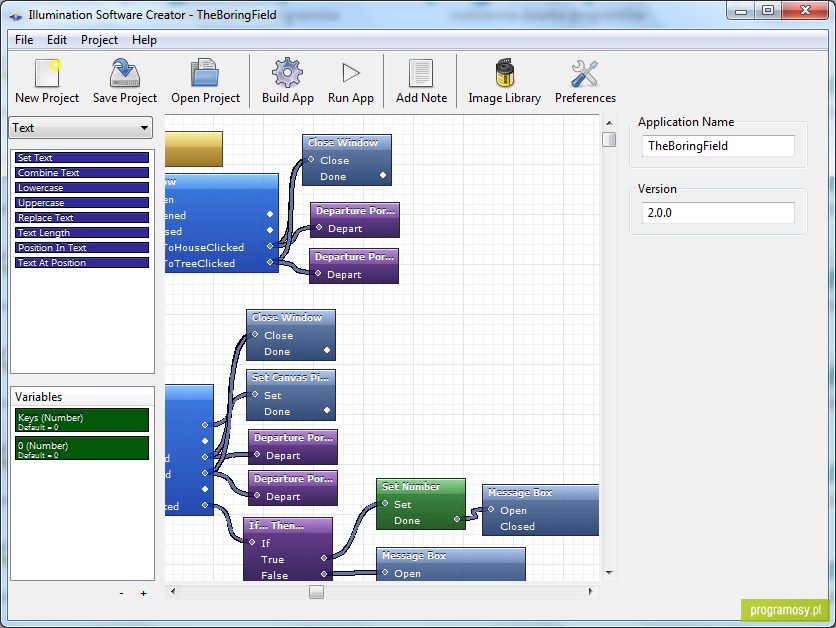The height and width of the screenshot is (628, 836).
Task: Click the ToTreeClicked output port
Action: pyautogui.click(x=270, y=262)
